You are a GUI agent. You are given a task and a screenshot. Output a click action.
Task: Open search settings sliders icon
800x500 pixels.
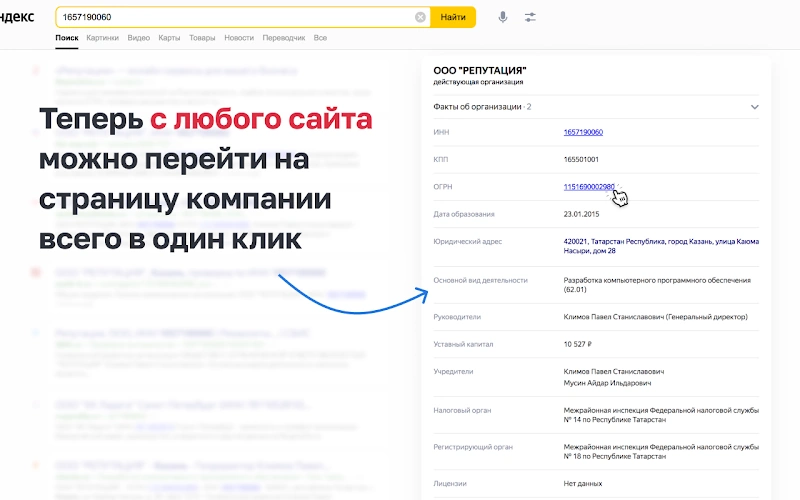(x=530, y=17)
